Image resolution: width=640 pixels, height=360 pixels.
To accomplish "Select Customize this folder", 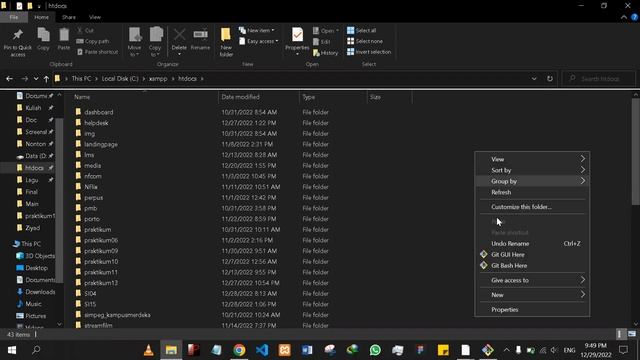I will point(533,207).
